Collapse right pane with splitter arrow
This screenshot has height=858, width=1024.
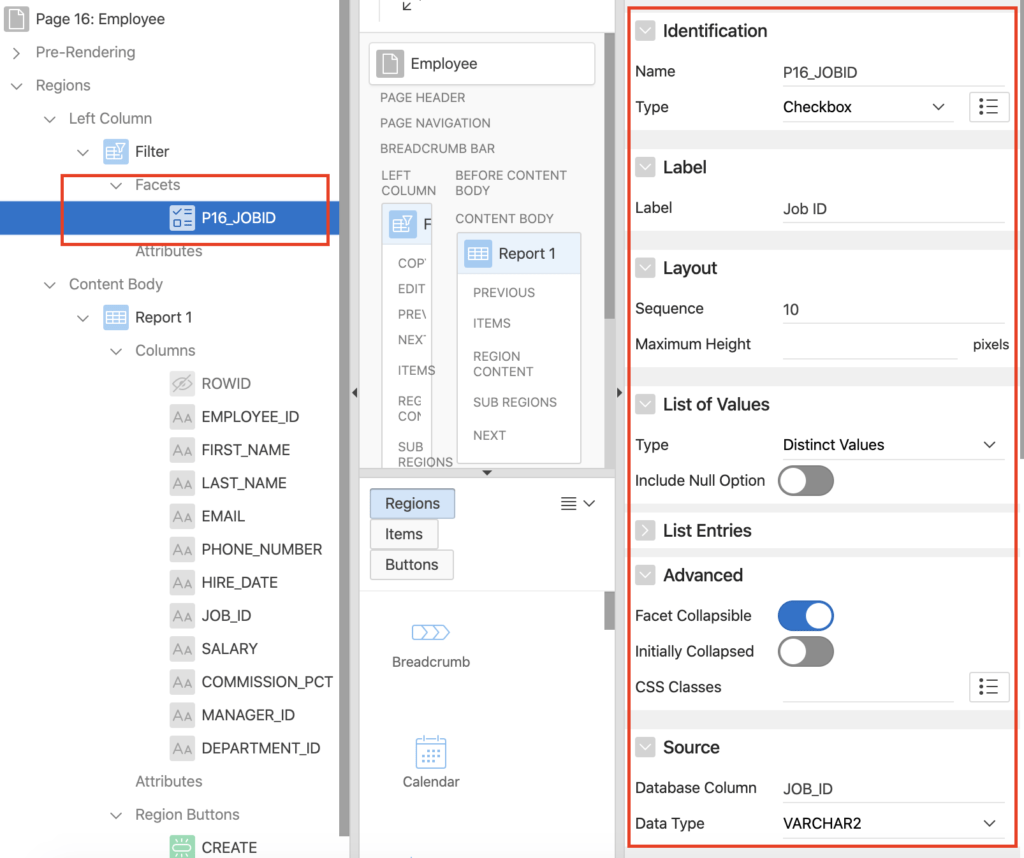(x=619, y=392)
